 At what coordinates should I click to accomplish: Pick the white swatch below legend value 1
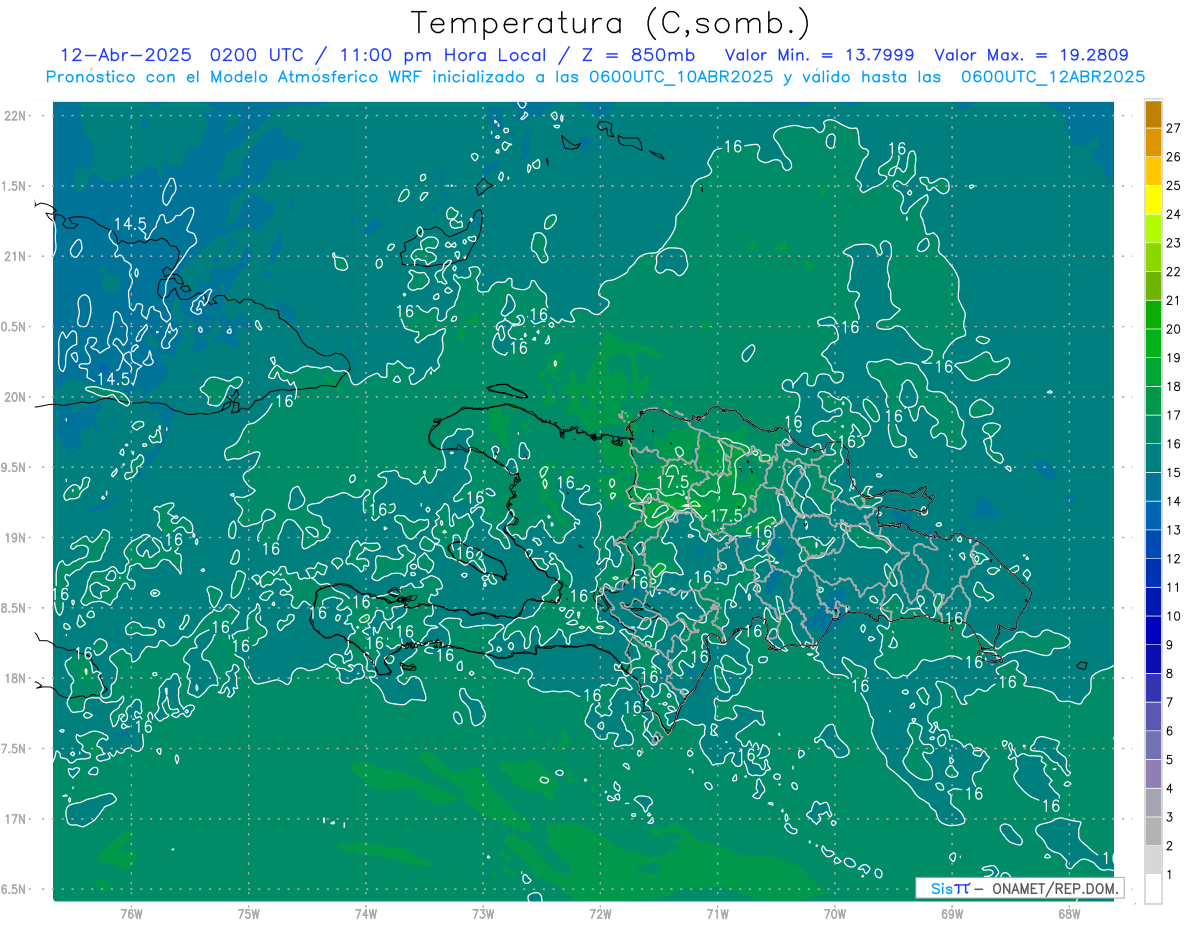tap(1153, 889)
